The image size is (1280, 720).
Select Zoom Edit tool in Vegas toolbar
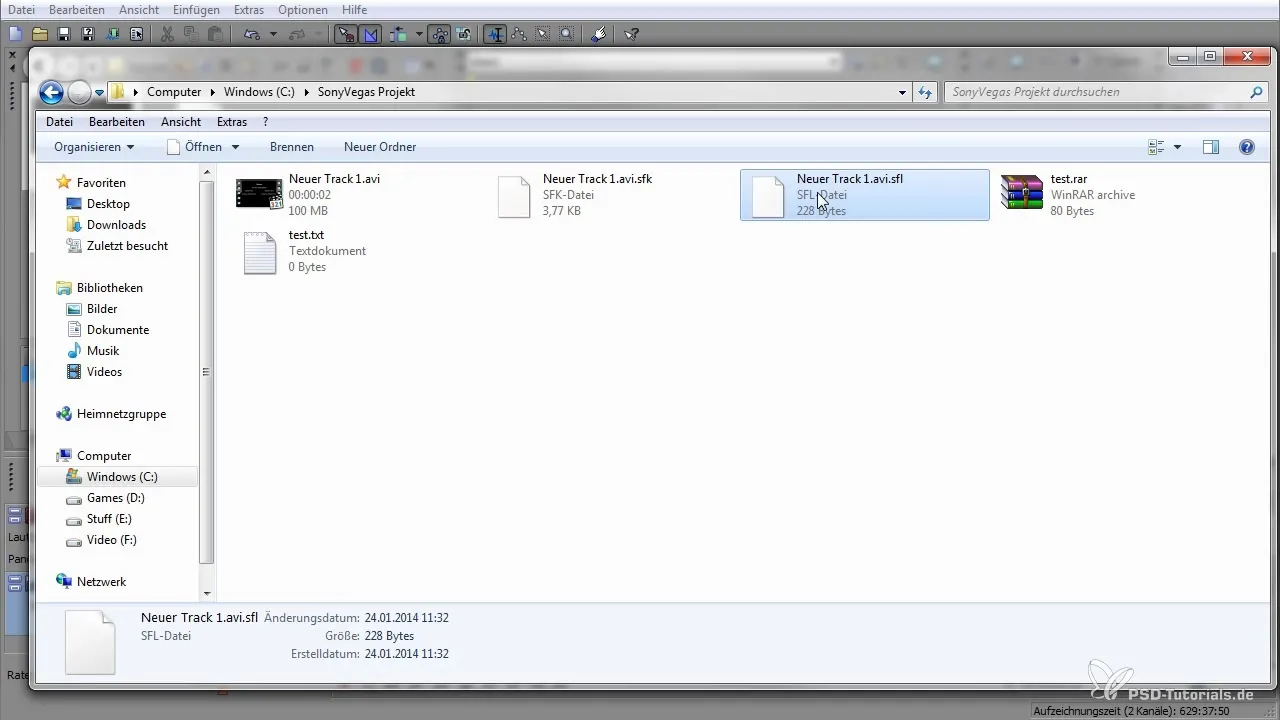point(567,34)
